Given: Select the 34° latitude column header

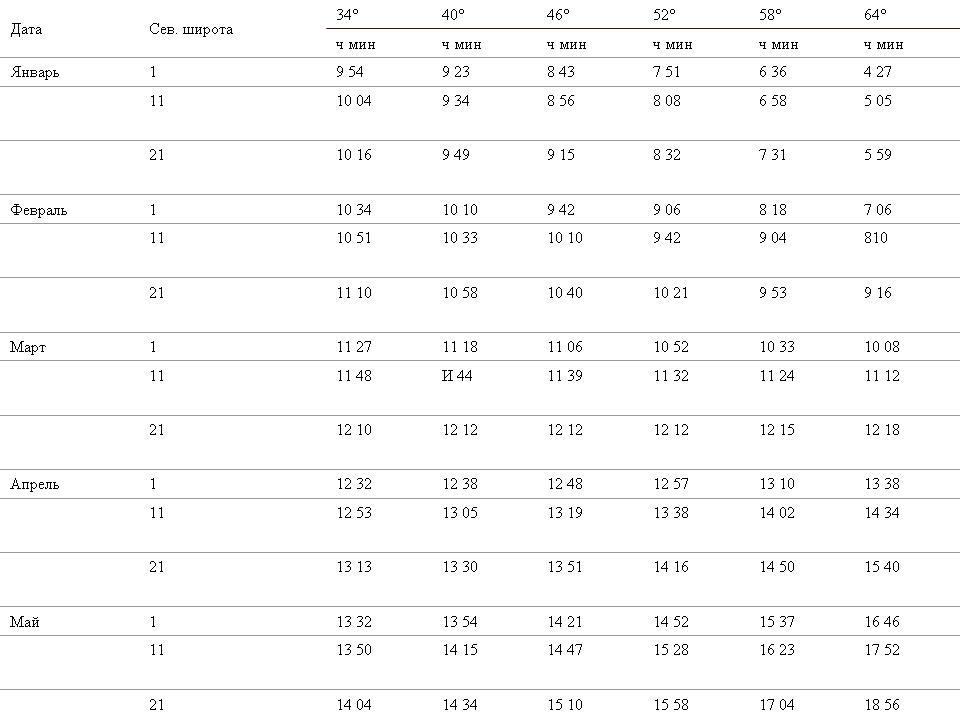Looking at the screenshot, I should tap(347, 15).
